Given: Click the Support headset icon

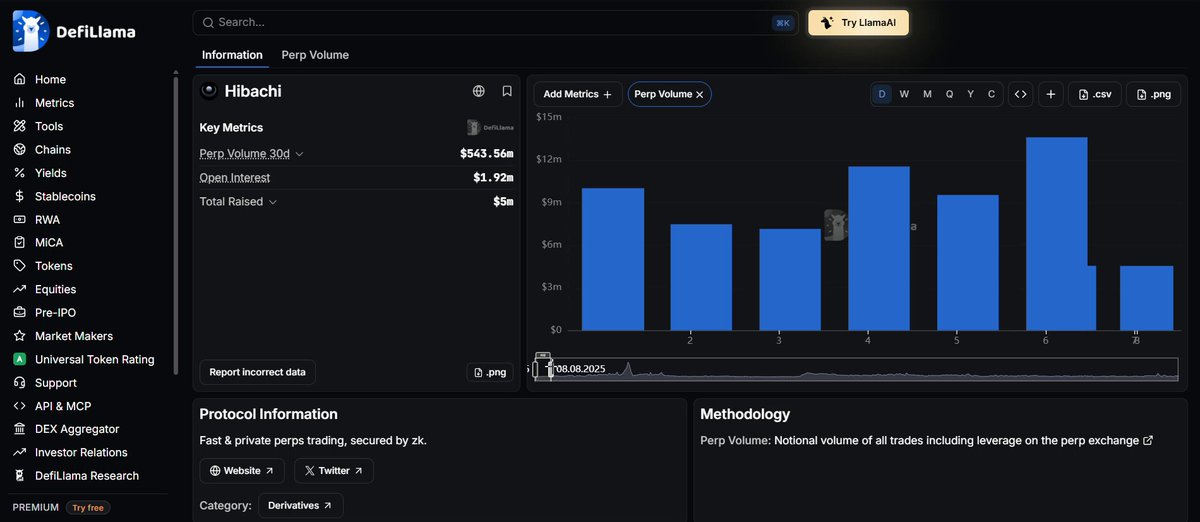Looking at the screenshot, I should point(19,383).
